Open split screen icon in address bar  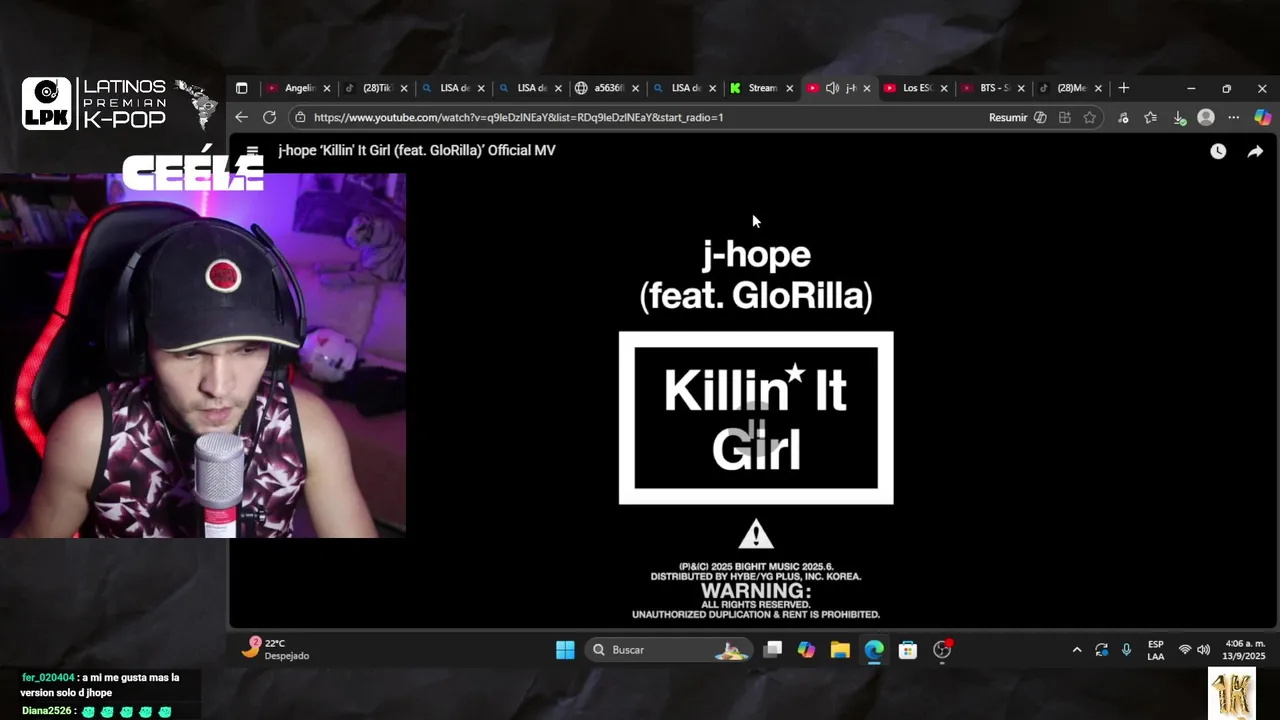pos(1064,117)
